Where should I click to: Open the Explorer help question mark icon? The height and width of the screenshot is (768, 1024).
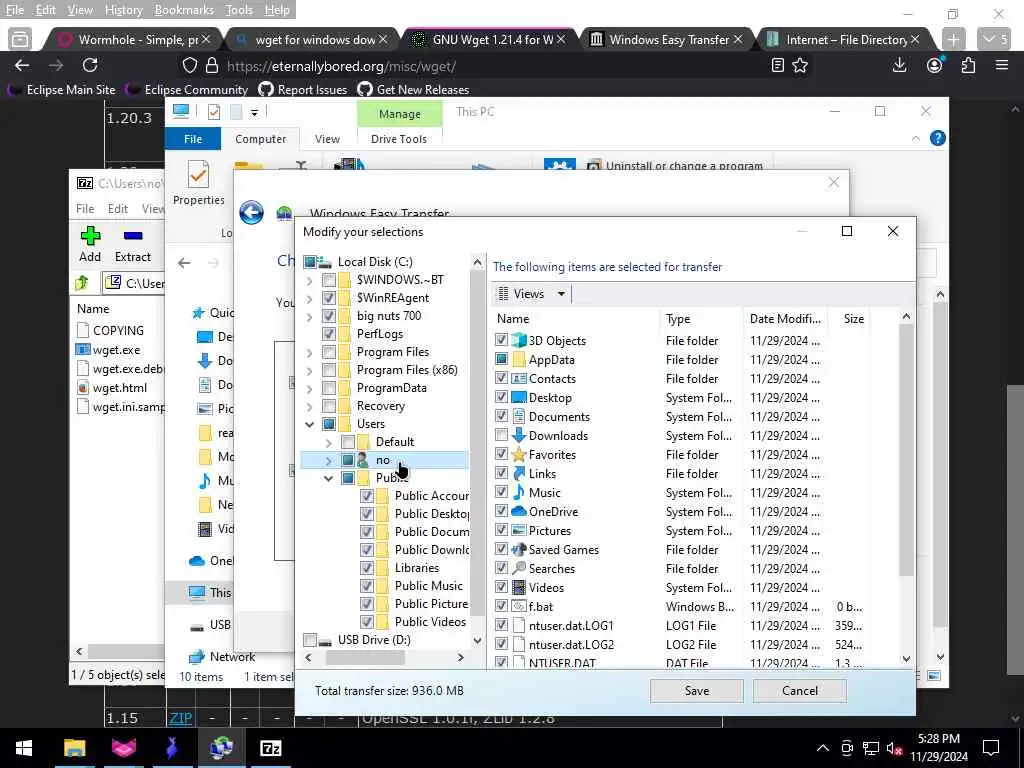point(937,138)
